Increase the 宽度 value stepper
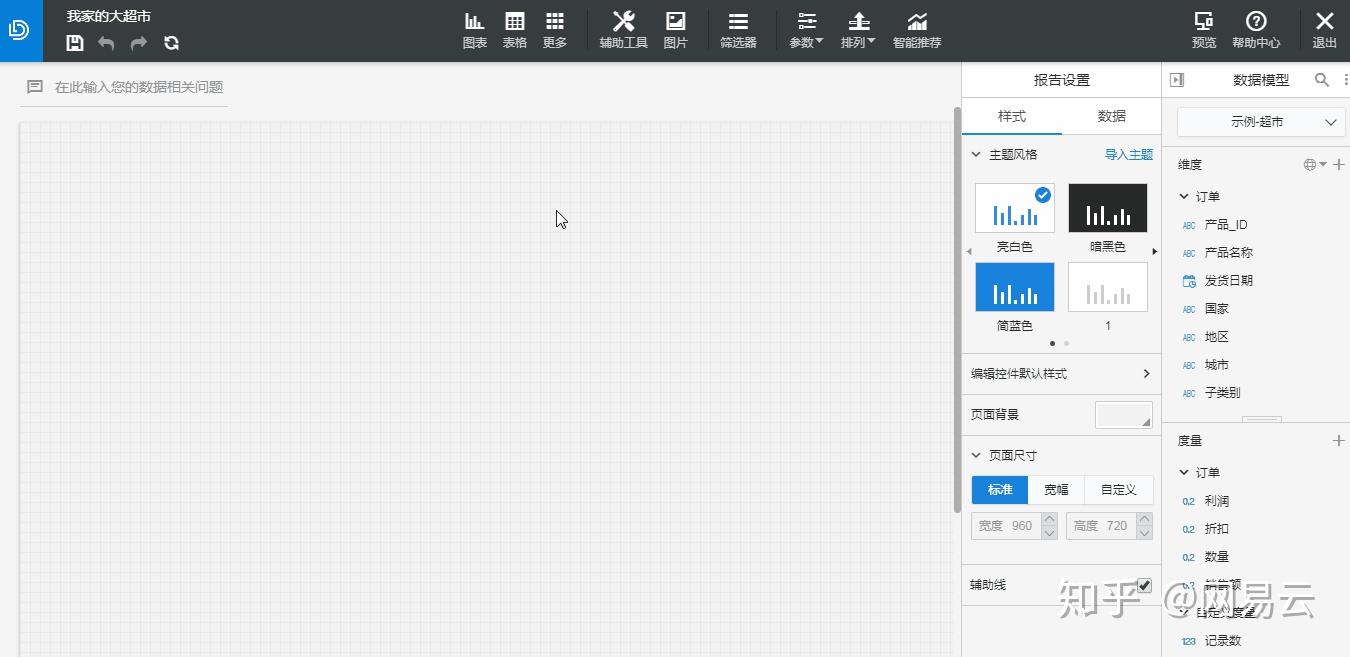The width and height of the screenshot is (1350, 657). tap(1049, 519)
